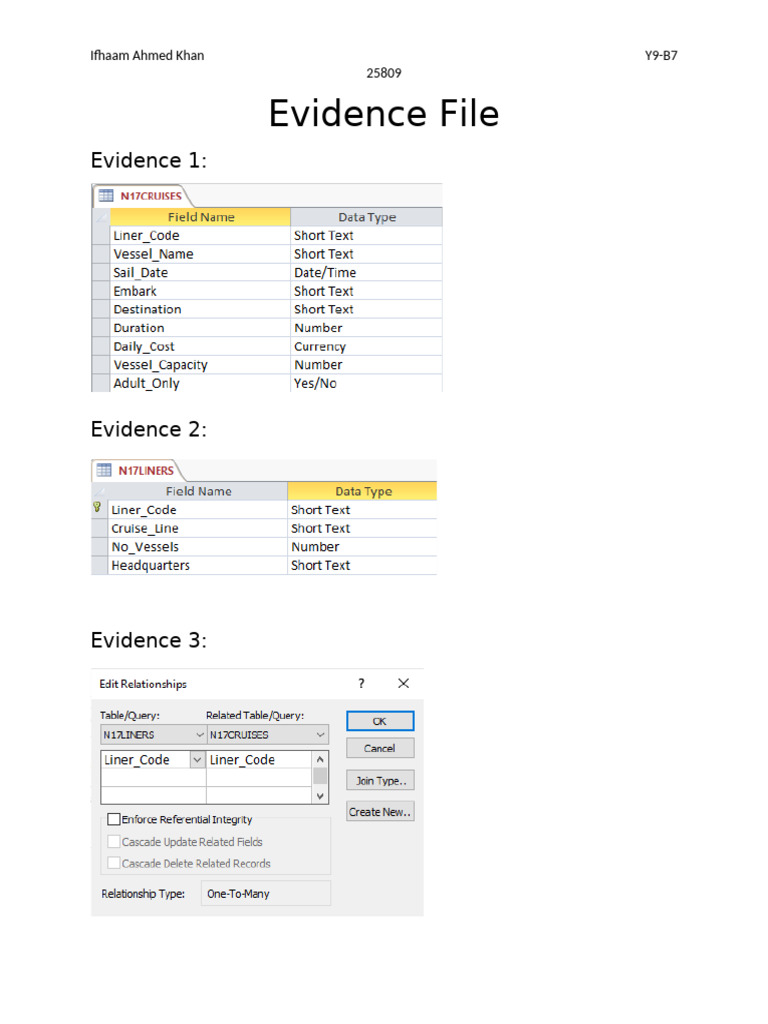Click the name Ifhaam Ahmed Khan
Screen dimensions: 768x1024
147,56
